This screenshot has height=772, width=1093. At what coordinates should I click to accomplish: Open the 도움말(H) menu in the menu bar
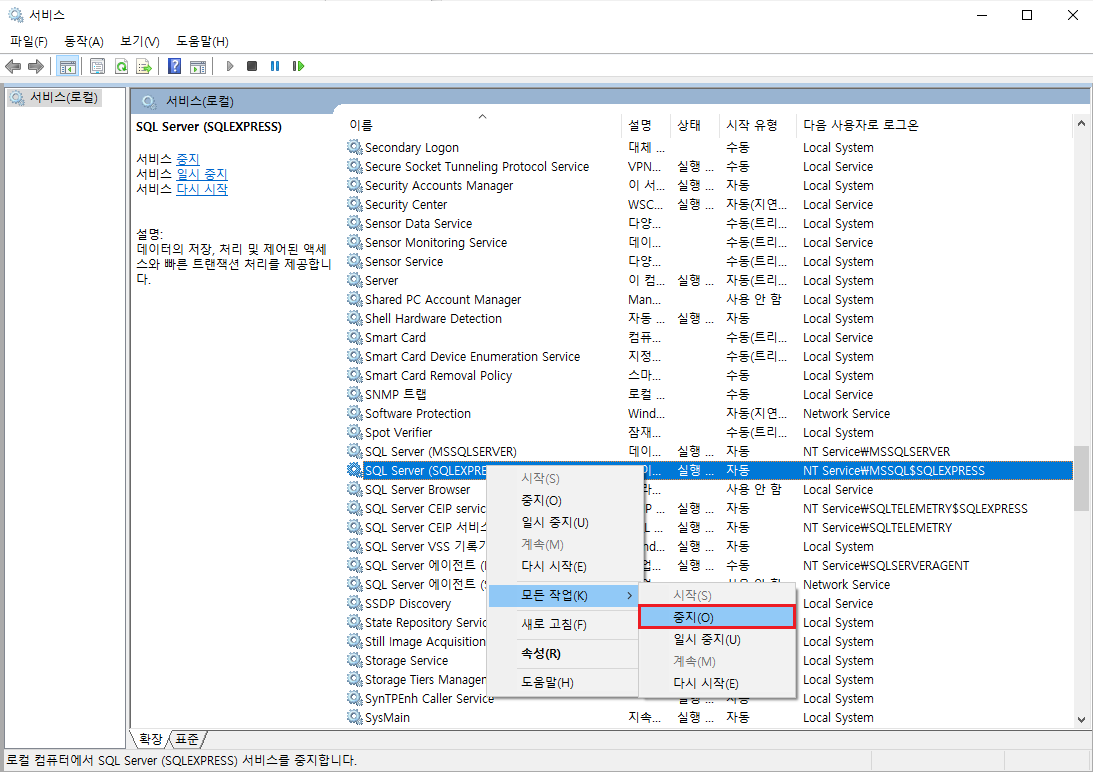(202, 41)
